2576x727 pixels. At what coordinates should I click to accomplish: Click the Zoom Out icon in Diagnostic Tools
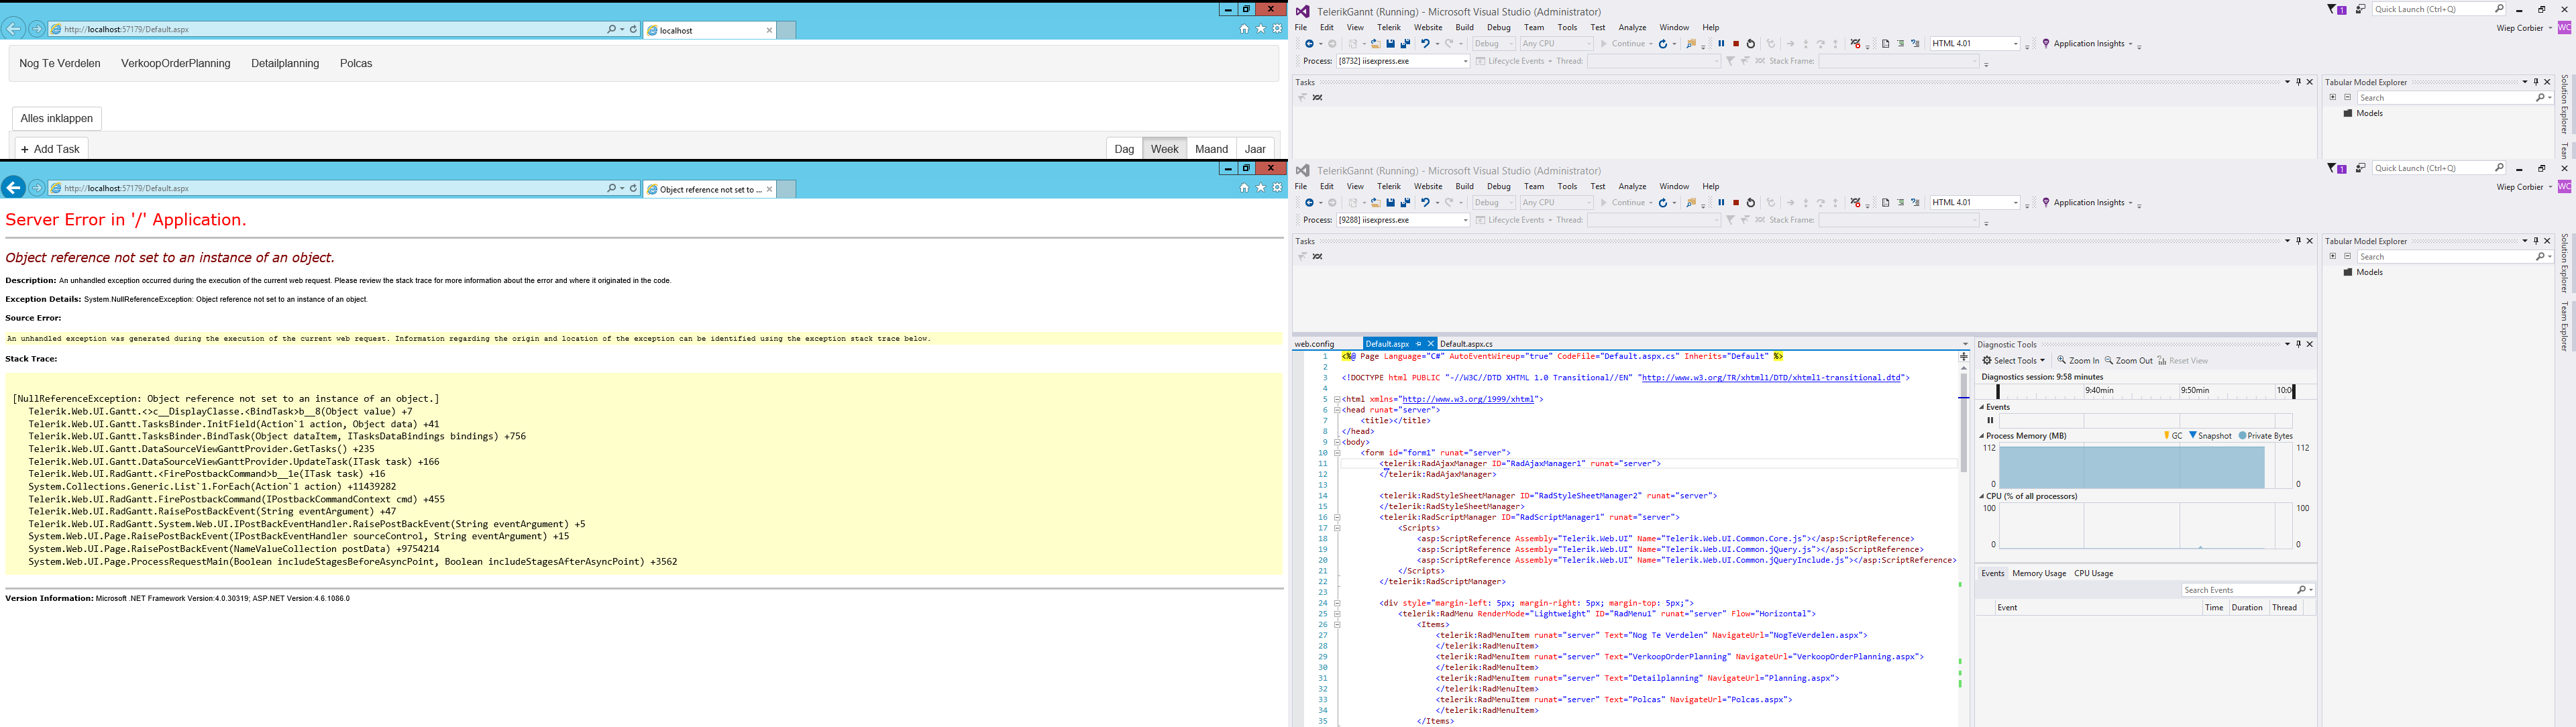2110,361
